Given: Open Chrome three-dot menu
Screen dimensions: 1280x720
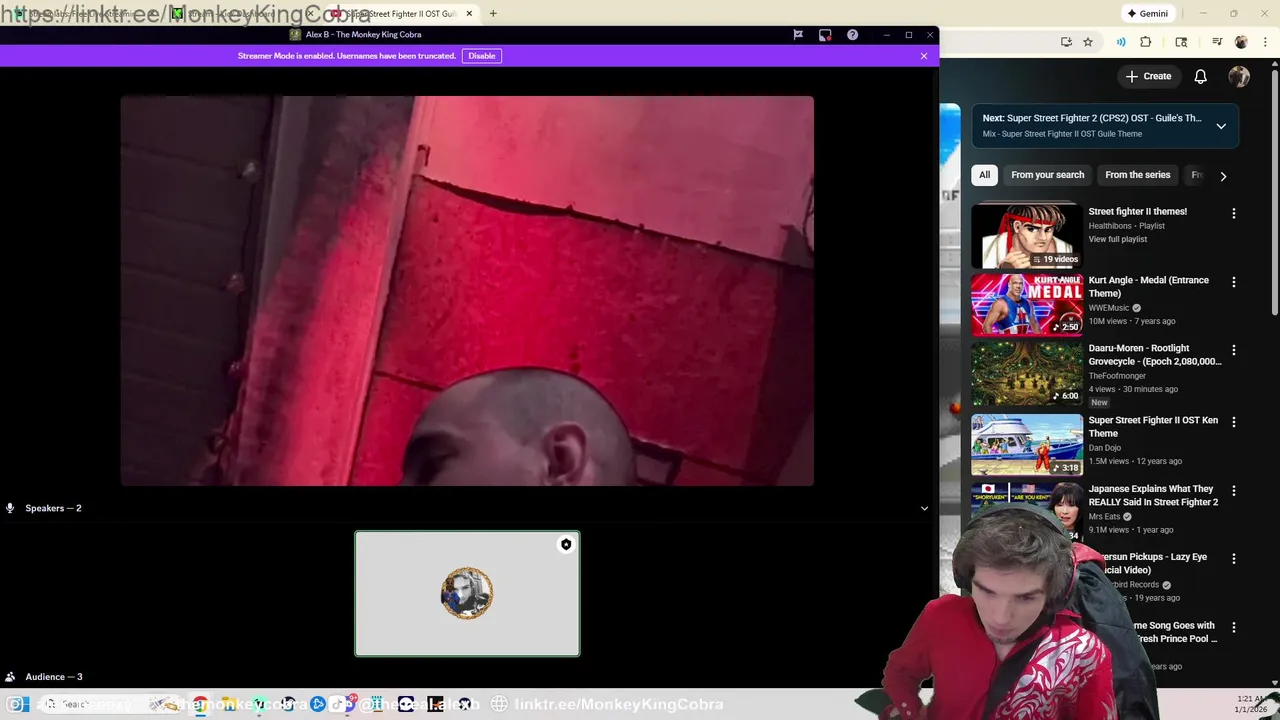Looking at the screenshot, I should coord(1264,42).
